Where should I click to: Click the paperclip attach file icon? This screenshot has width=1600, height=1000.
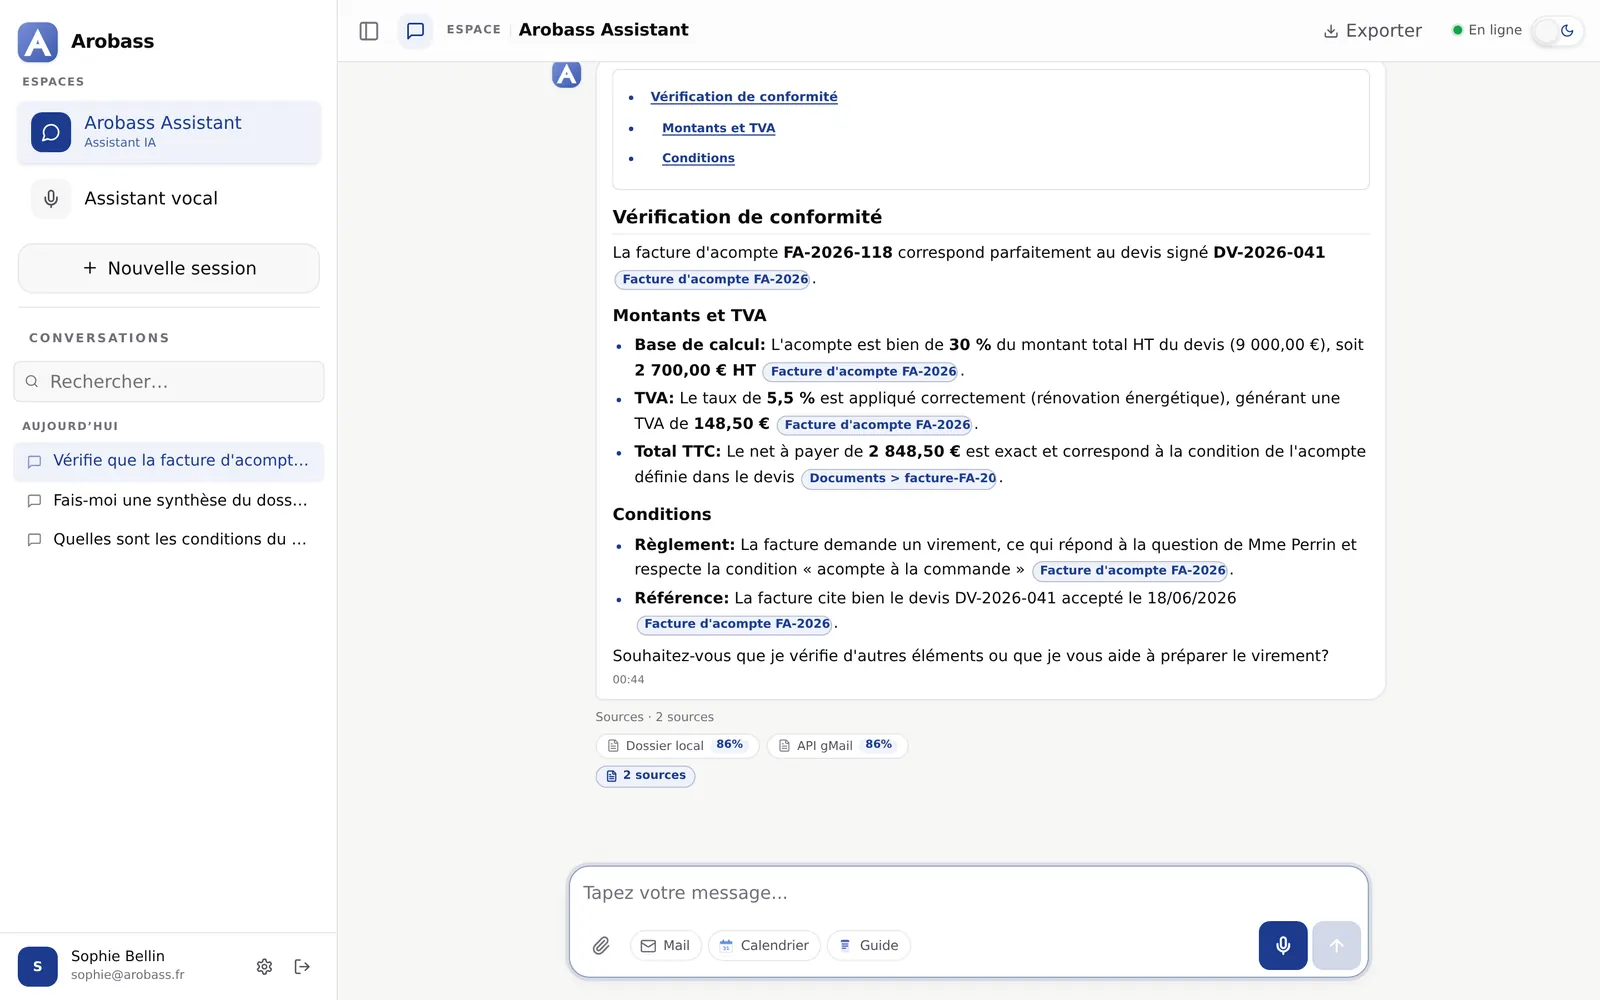click(601, 945)
